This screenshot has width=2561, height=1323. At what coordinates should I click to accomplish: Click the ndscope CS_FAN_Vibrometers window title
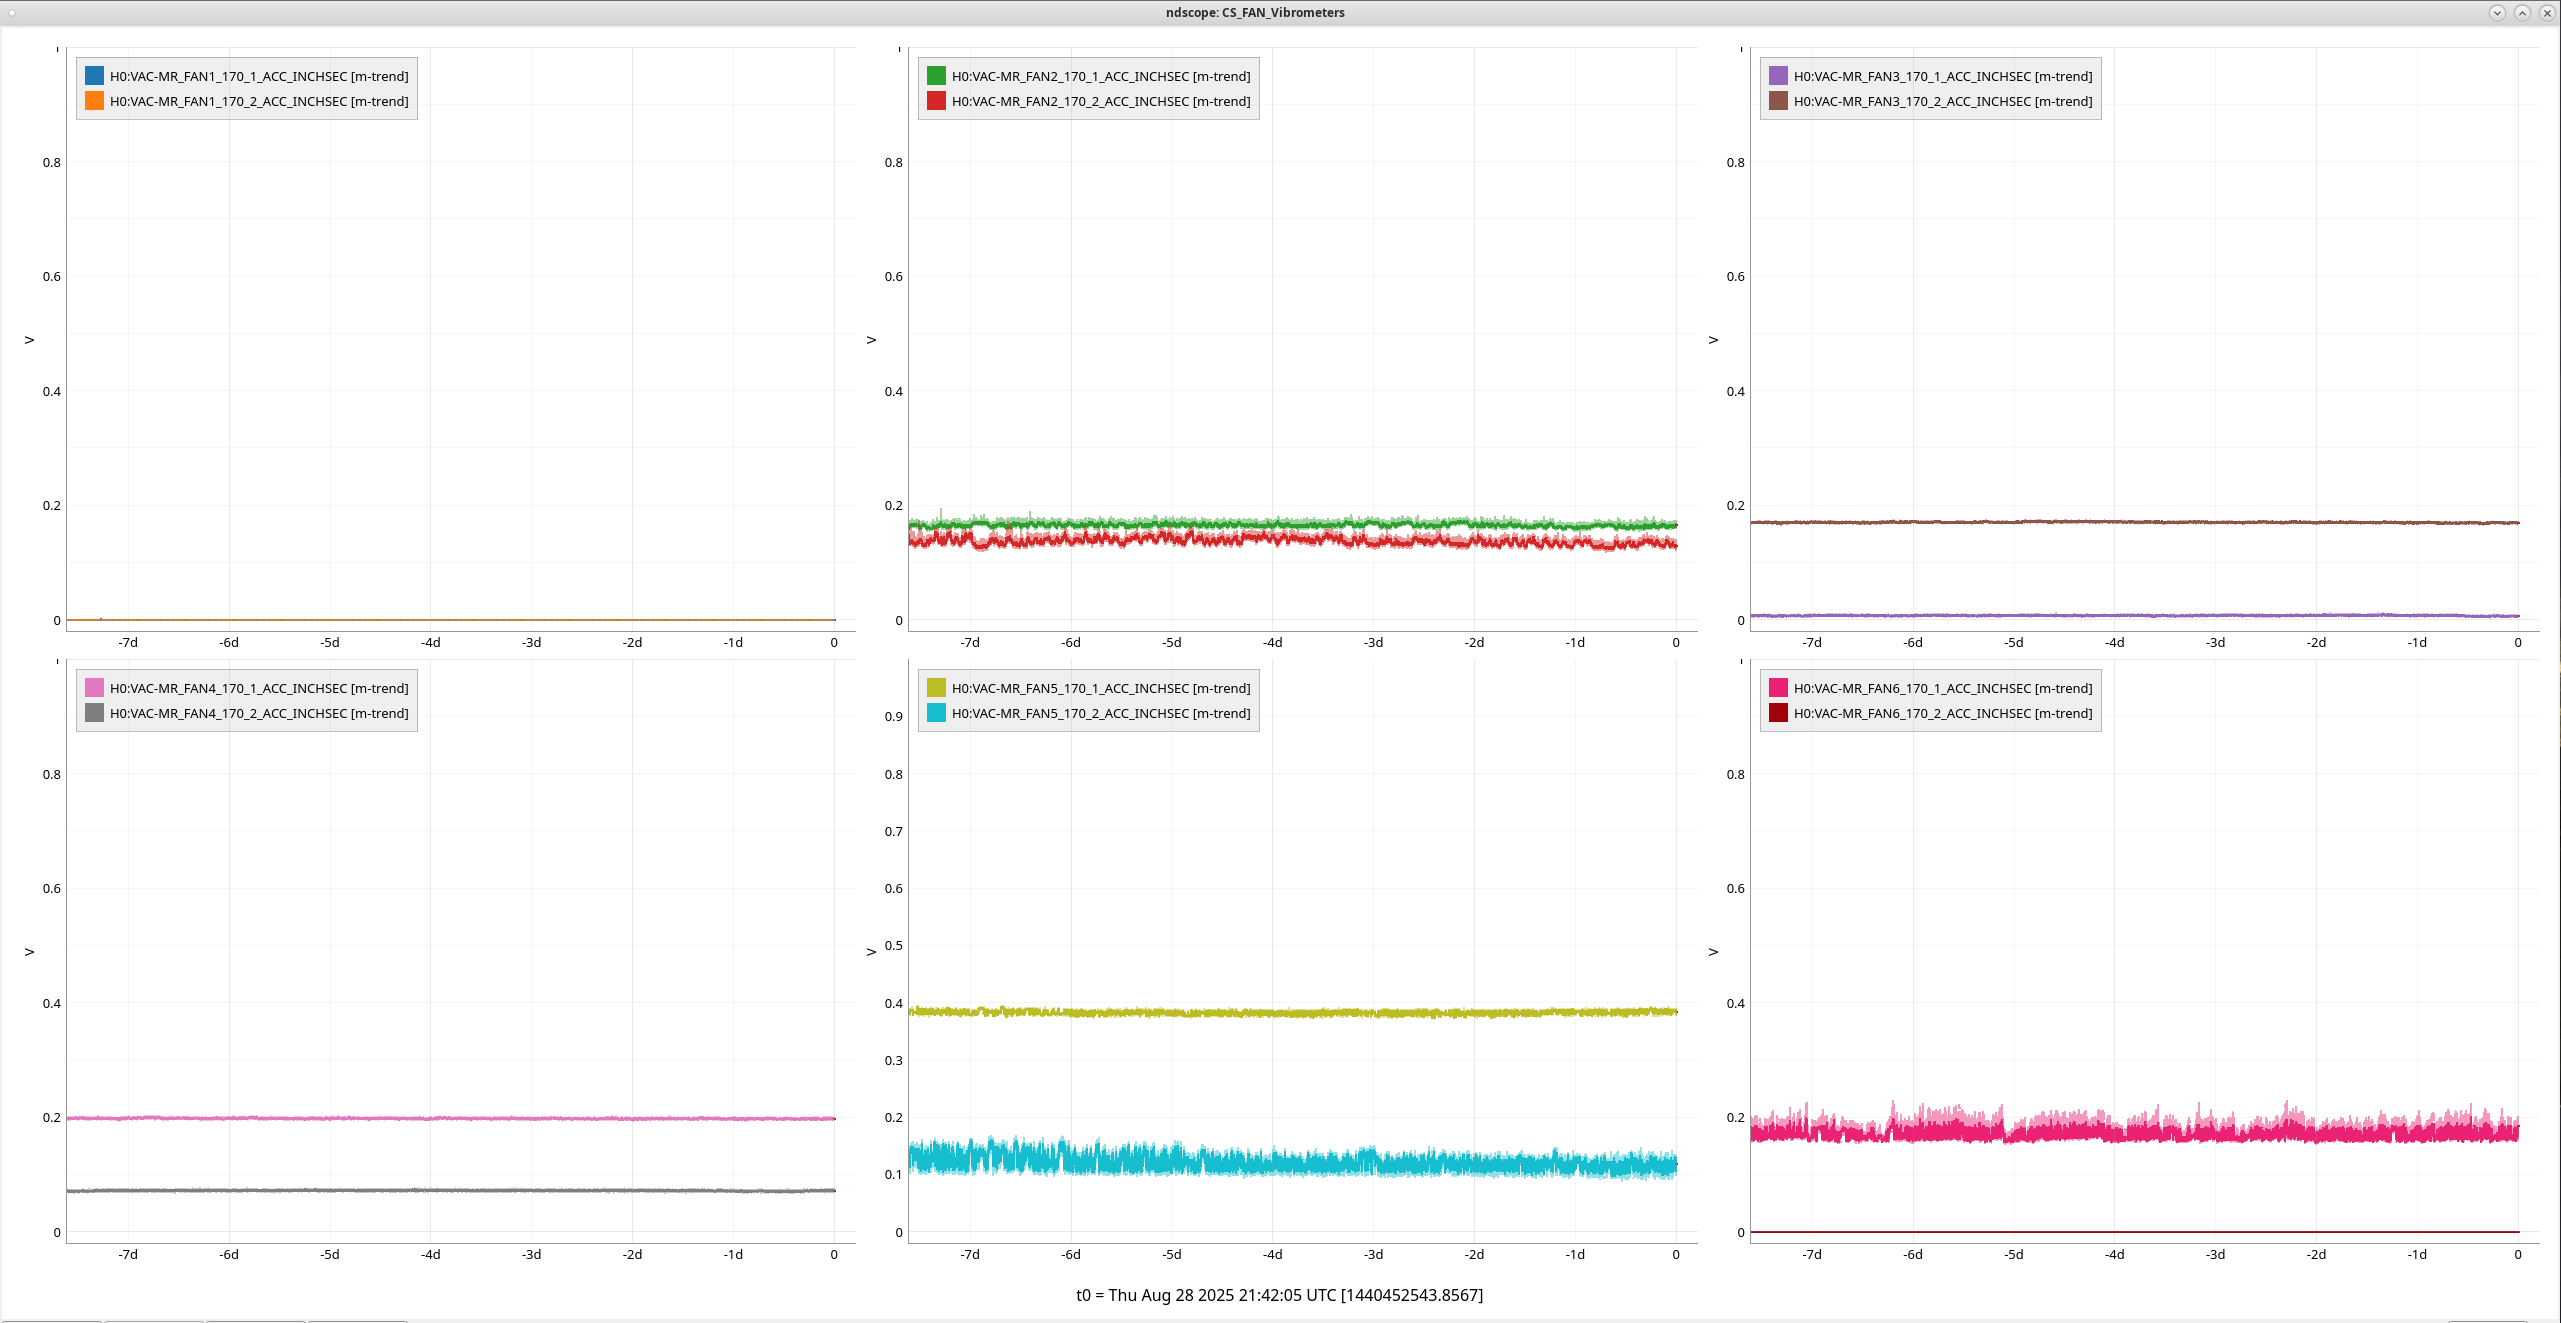point(1255,13)
